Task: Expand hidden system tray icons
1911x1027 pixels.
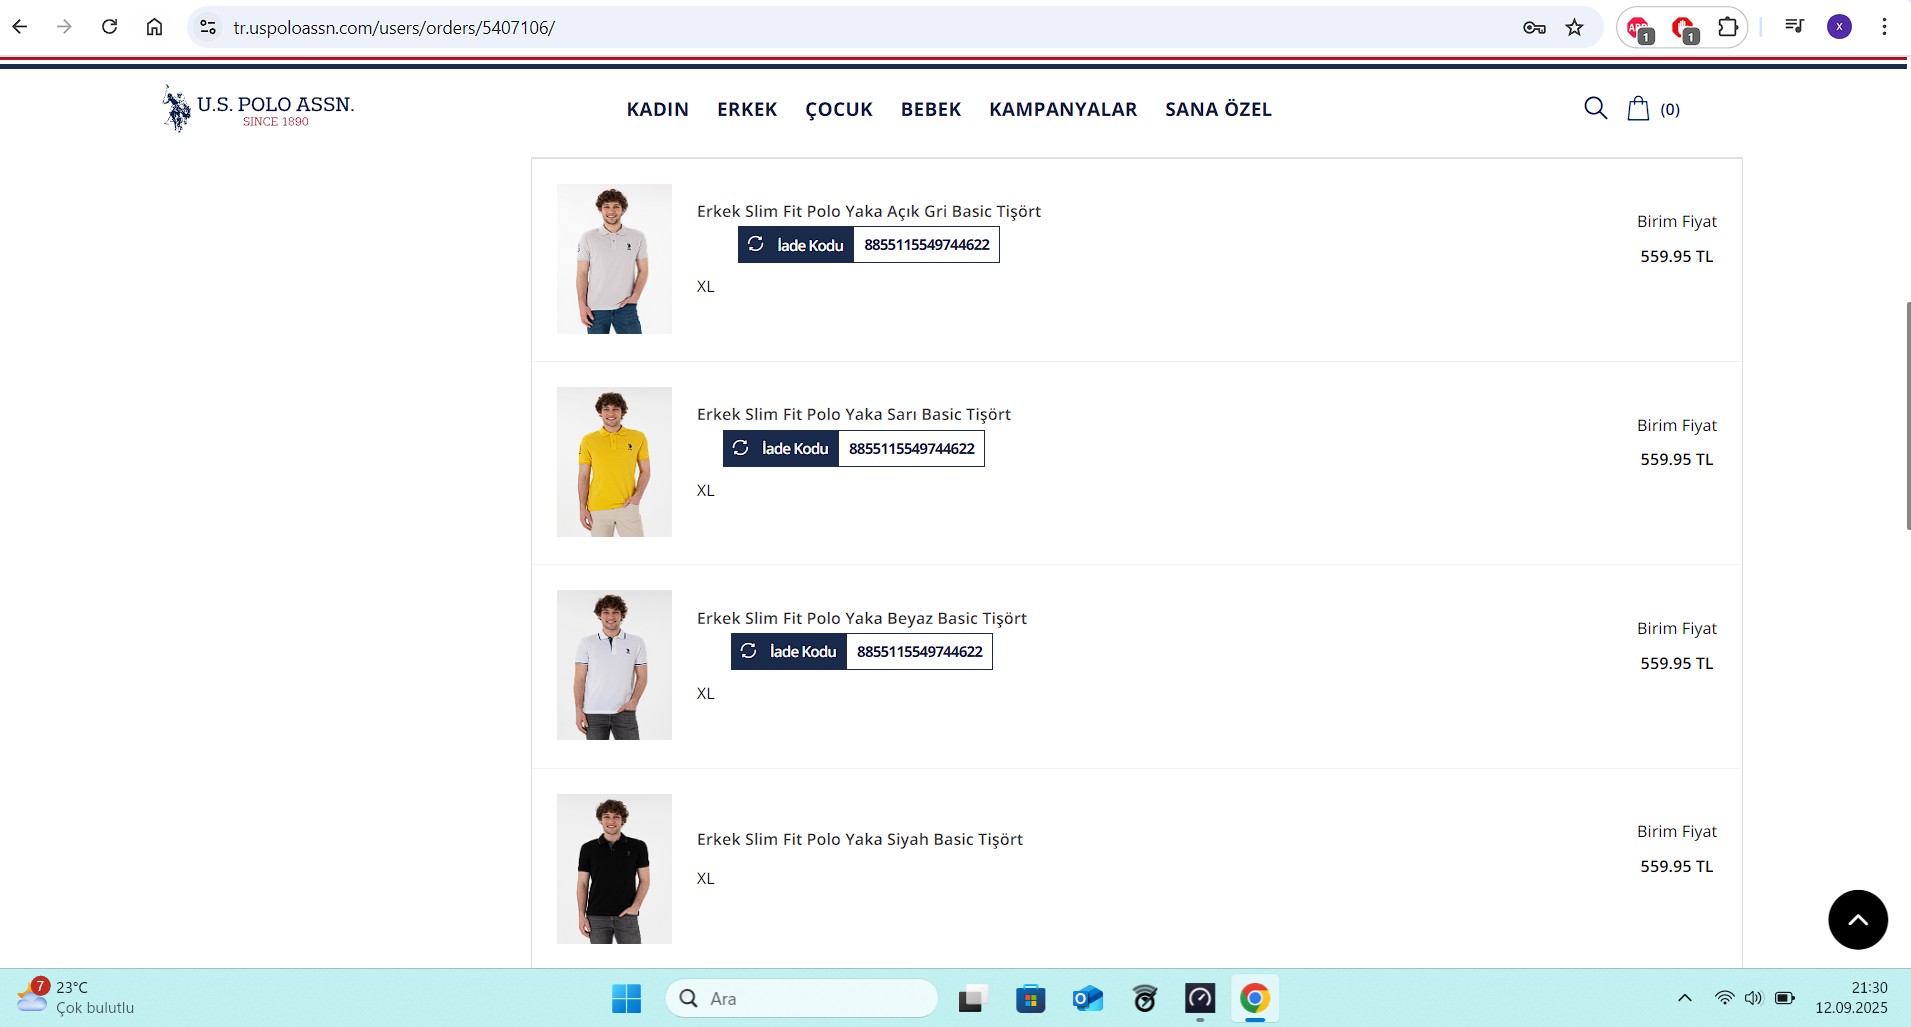Action: 1684,998
